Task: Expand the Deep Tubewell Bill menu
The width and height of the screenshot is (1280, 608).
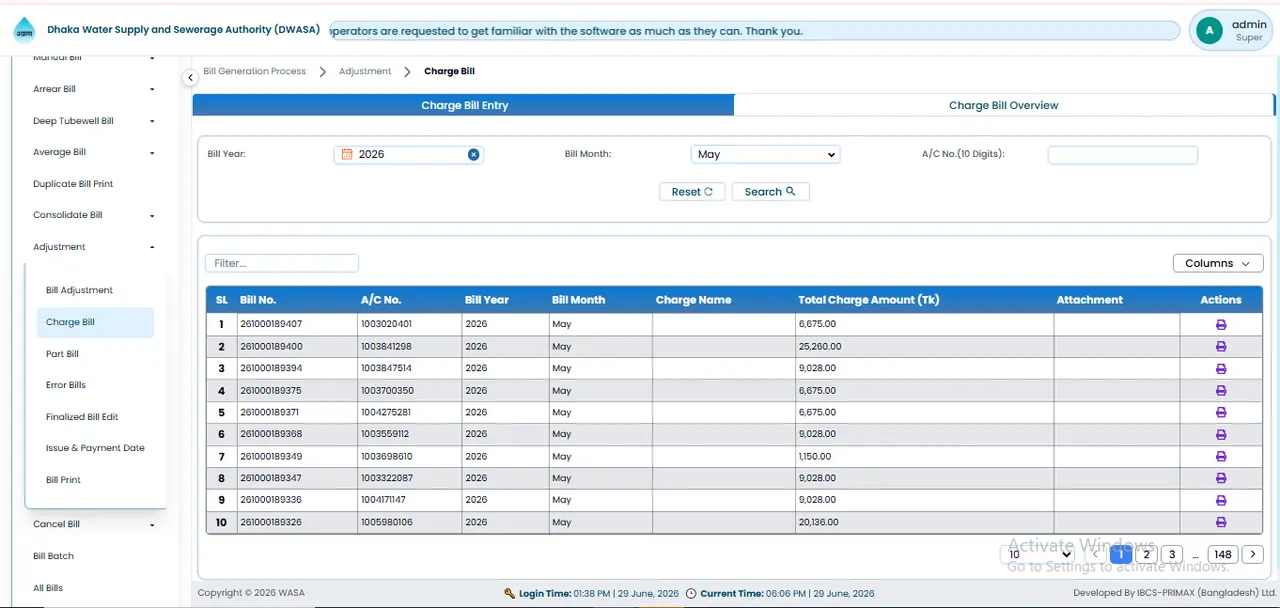Action: point(94,121)
